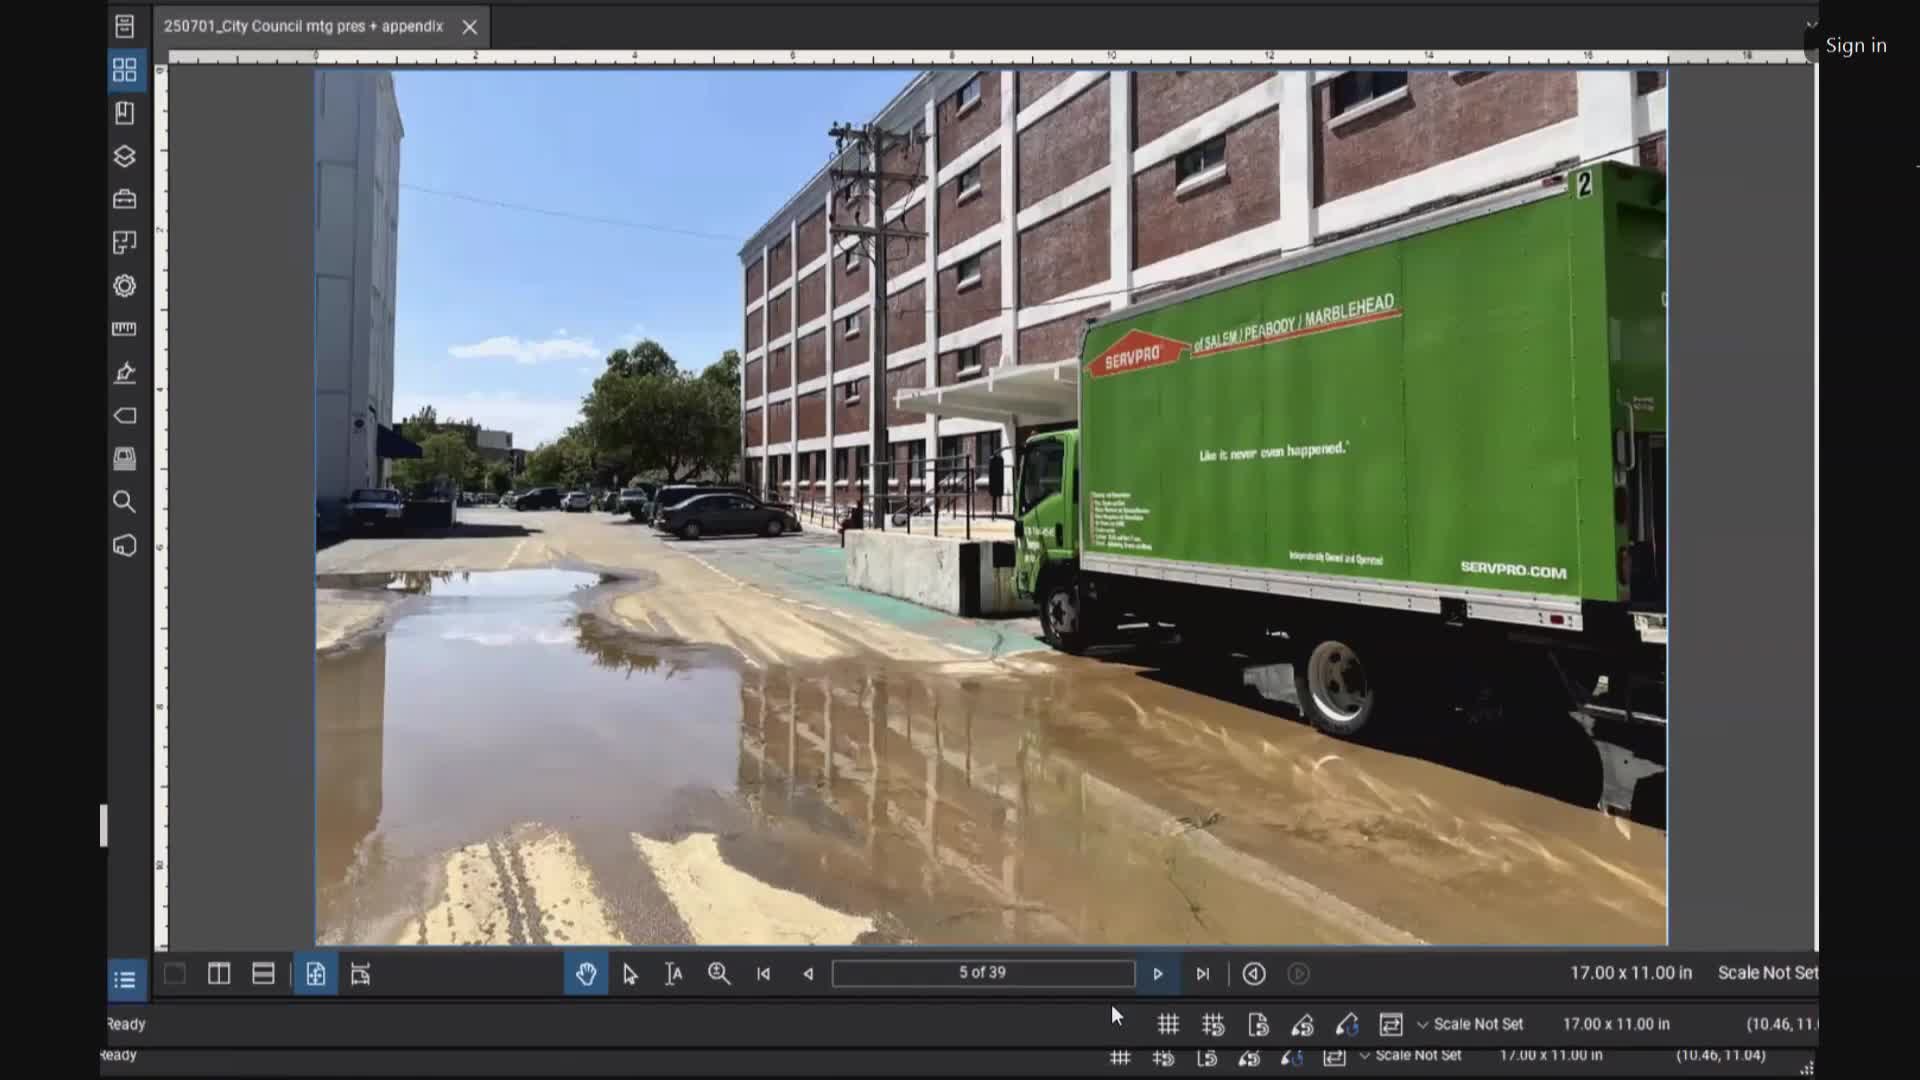This screenshot has width=1920, height=1080.
Task: Toggle single page mode
Action: pyautogui.click(x=315, y=974)
